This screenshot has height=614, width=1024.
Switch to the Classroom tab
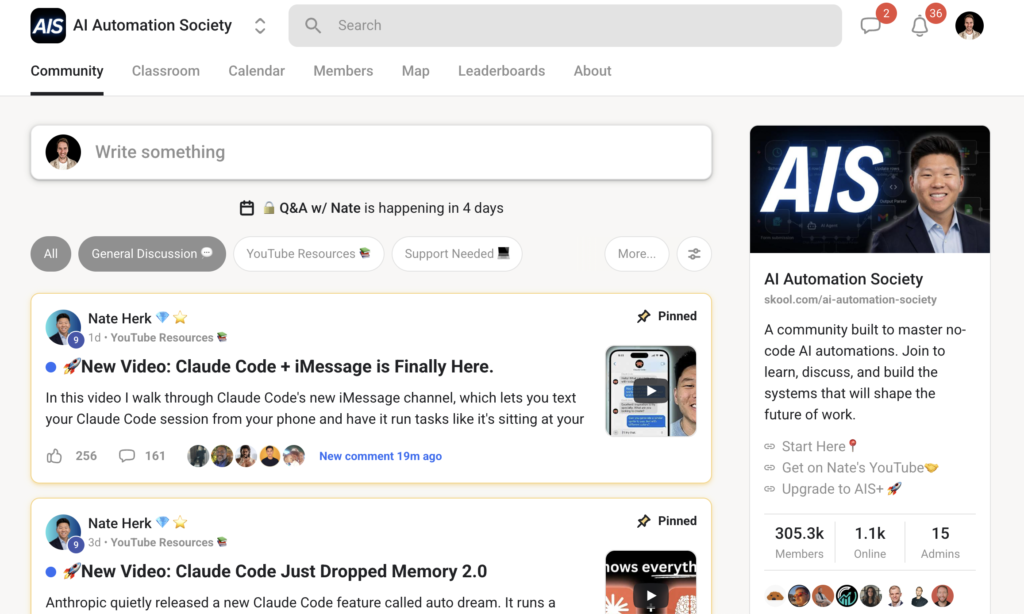[166, 71]
